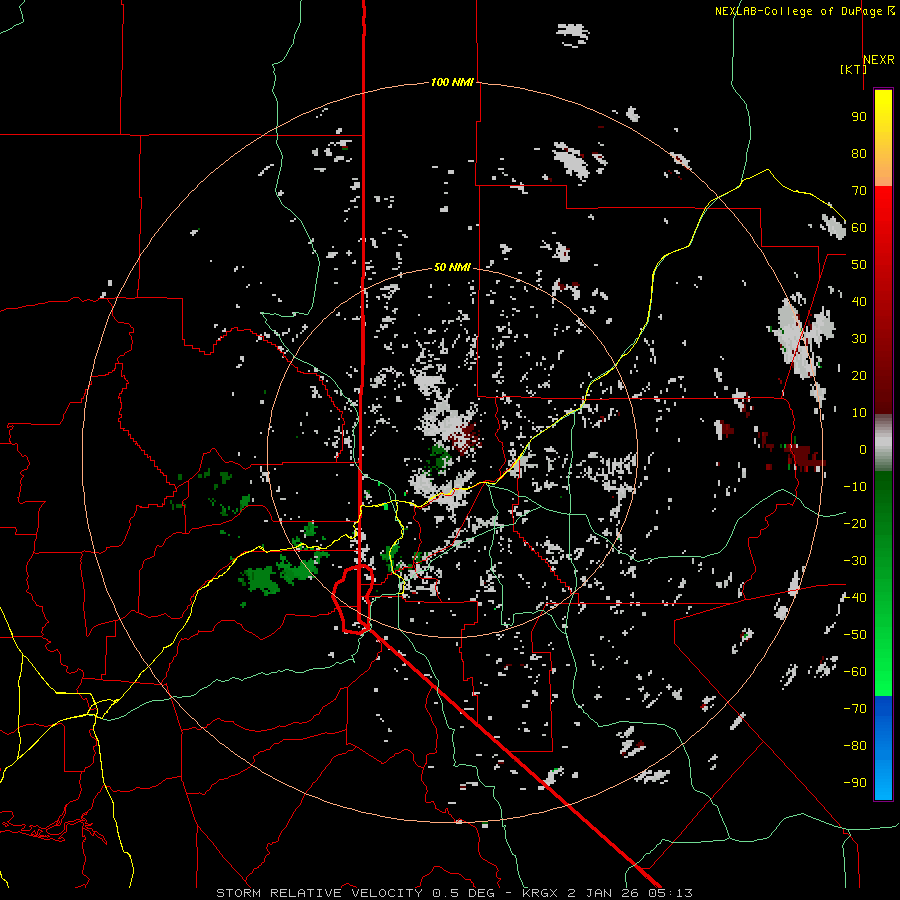The width and height of the screenshot is (900, 900).
Task: Click the -30 value on velocity scale
Action: 855,561
